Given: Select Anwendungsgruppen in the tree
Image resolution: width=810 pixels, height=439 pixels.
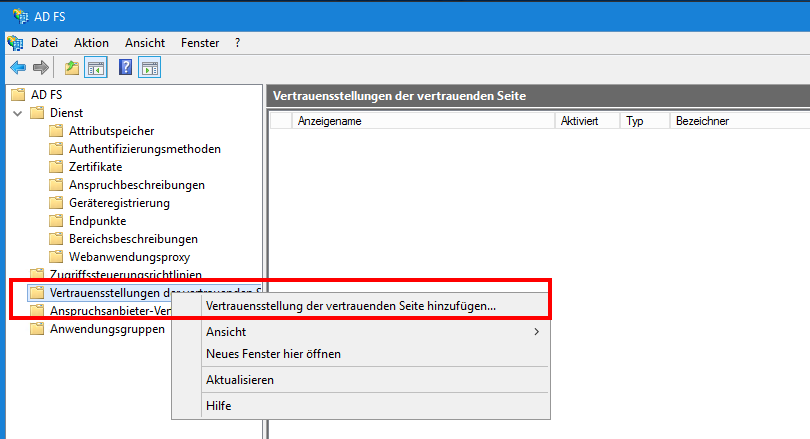Looking at the screenshot, I should click(107, 329).
